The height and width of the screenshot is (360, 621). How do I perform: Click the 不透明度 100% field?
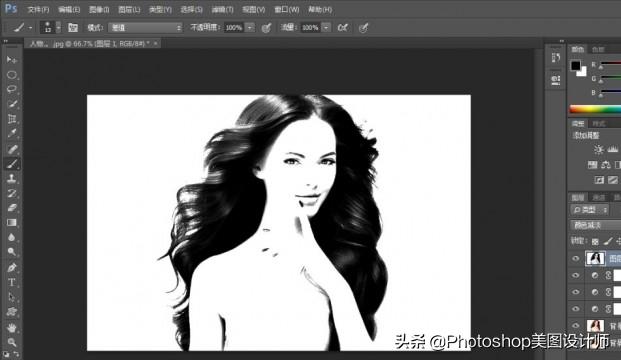(x=234, y=28)
